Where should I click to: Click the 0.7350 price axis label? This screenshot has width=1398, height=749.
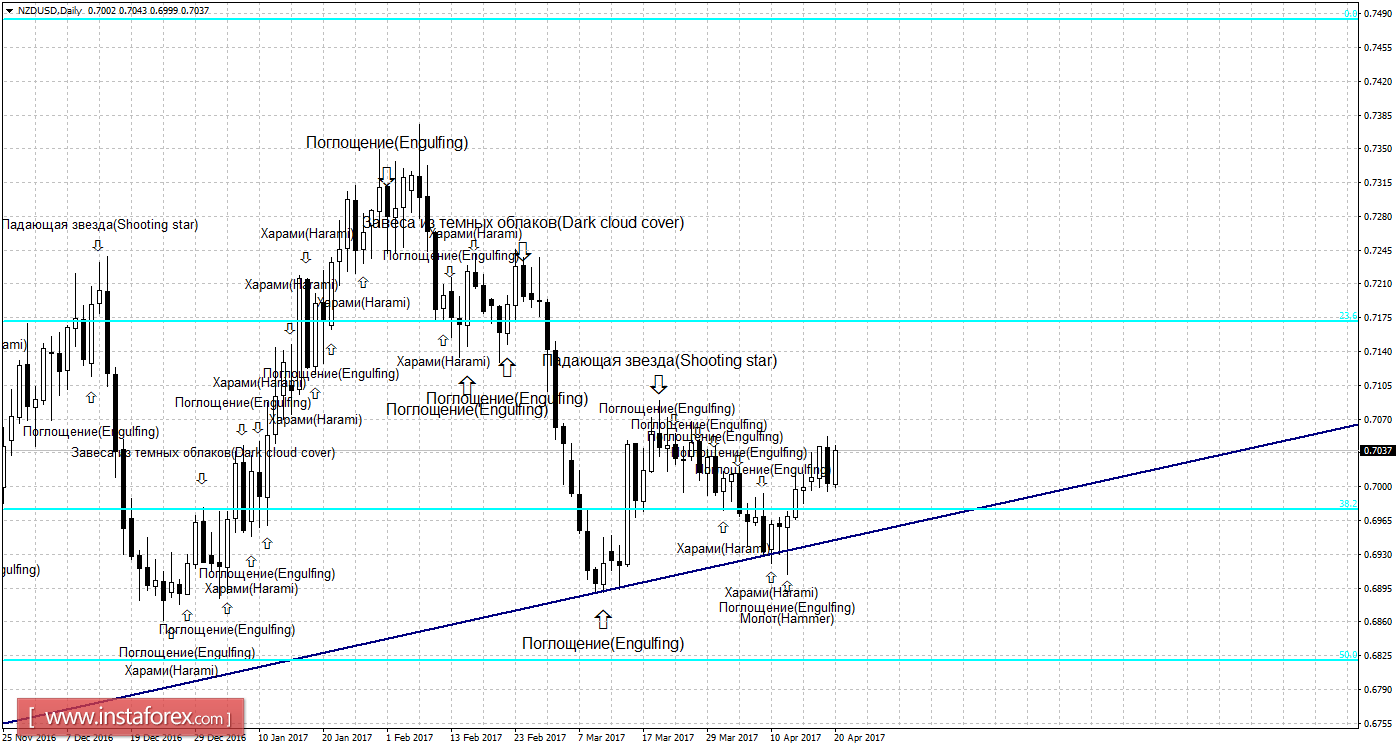(1378, 149)
